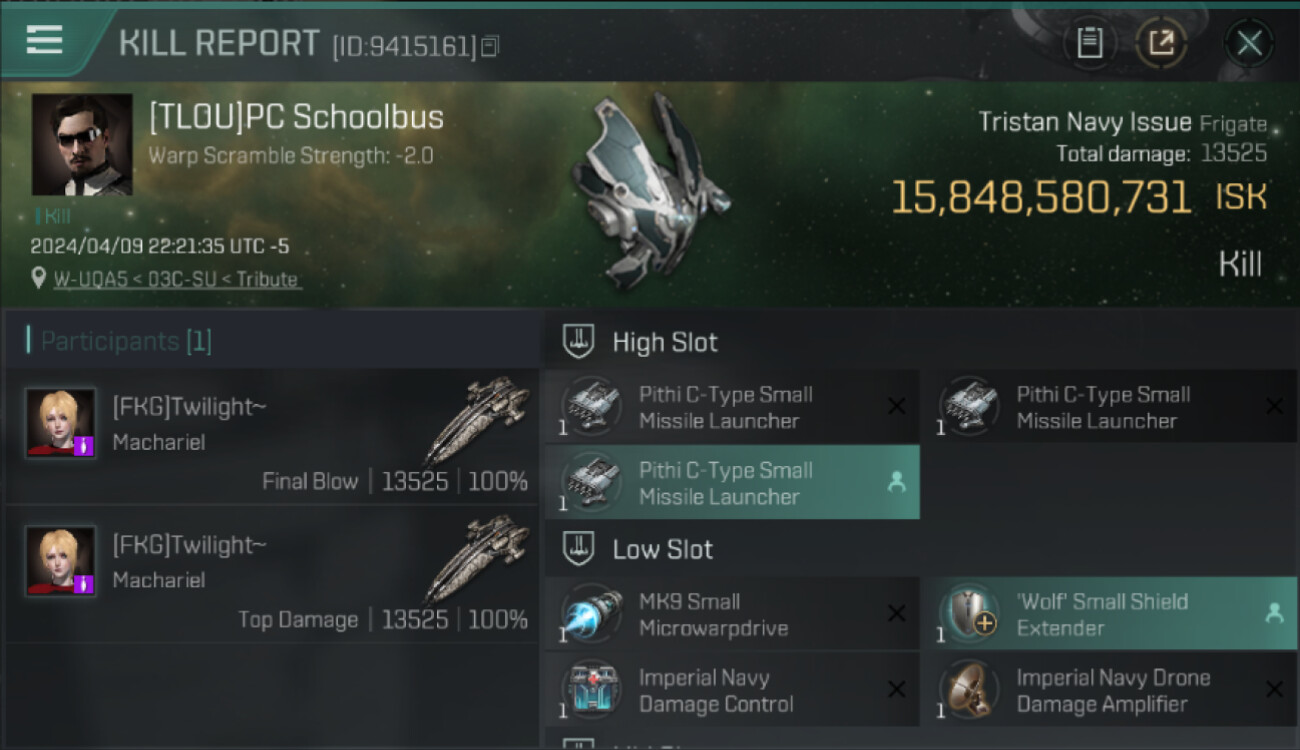
Task: Click the MK9 Small Microwarpdrive icon
Action: (x=591, y=615)
